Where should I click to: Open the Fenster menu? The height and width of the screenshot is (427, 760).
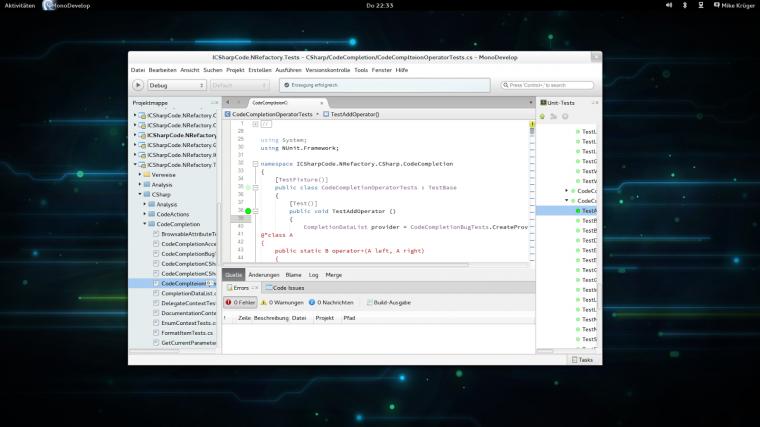coord(381,70)
